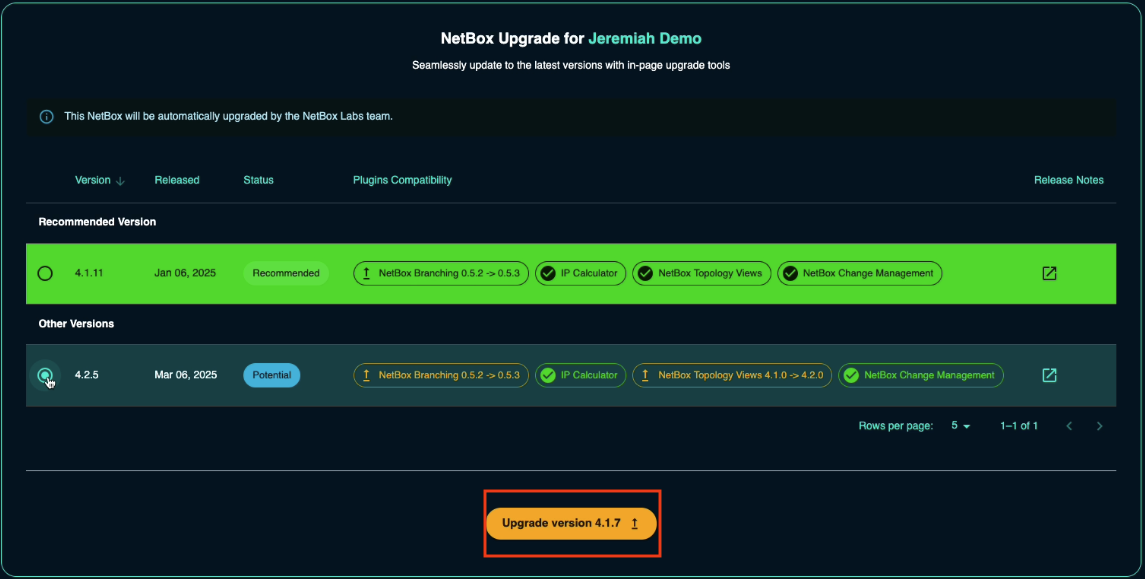Viewport: 1145px width, 579px height.
Task: Select version 4.2.5 radio button
Action: point(45,375)
